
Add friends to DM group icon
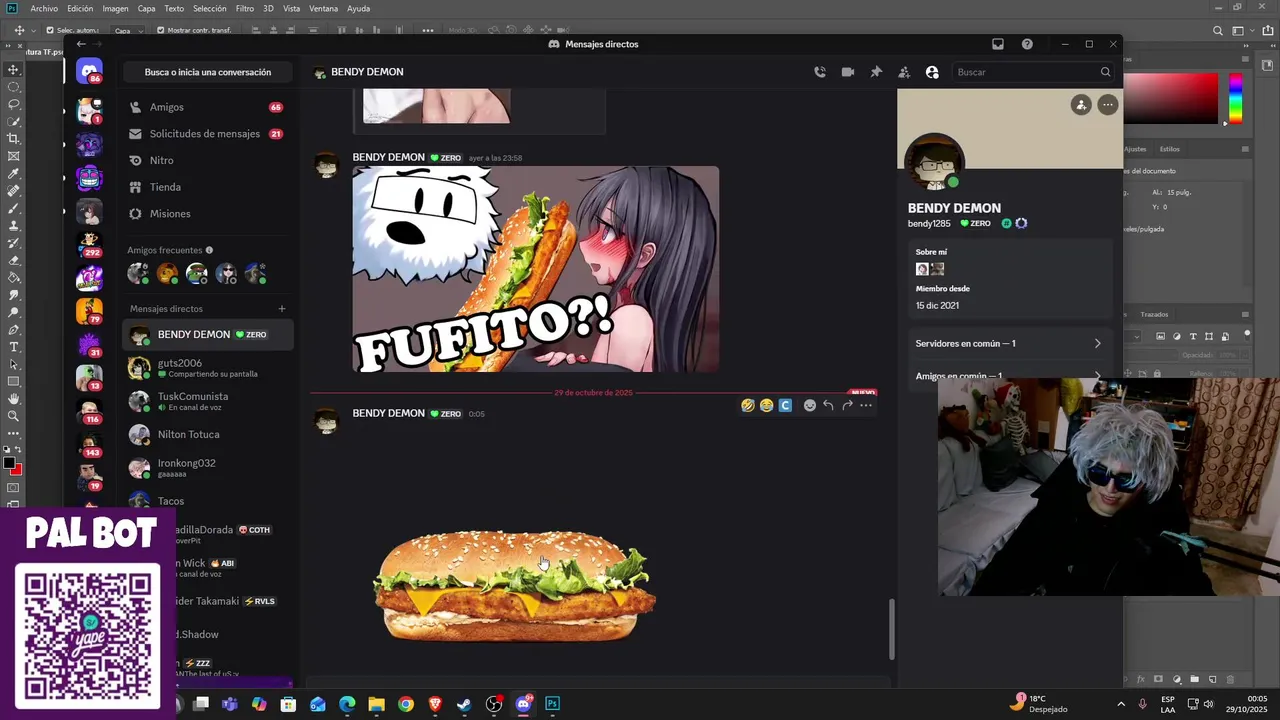coord(904,72)
